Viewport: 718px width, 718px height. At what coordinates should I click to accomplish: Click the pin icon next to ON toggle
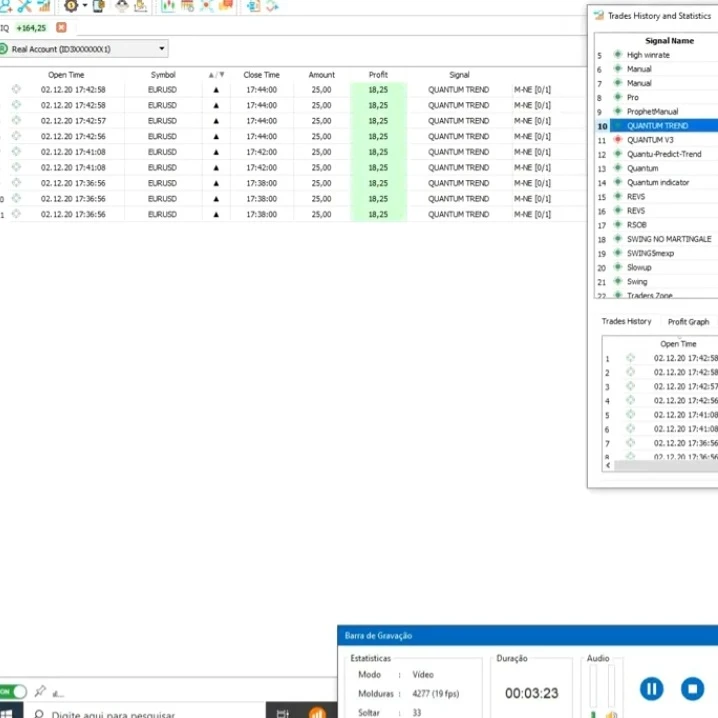(40, 691)
